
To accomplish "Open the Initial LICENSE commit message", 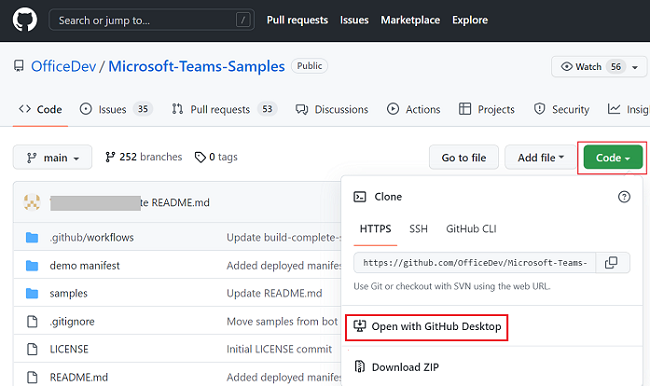I will [279, 349].
